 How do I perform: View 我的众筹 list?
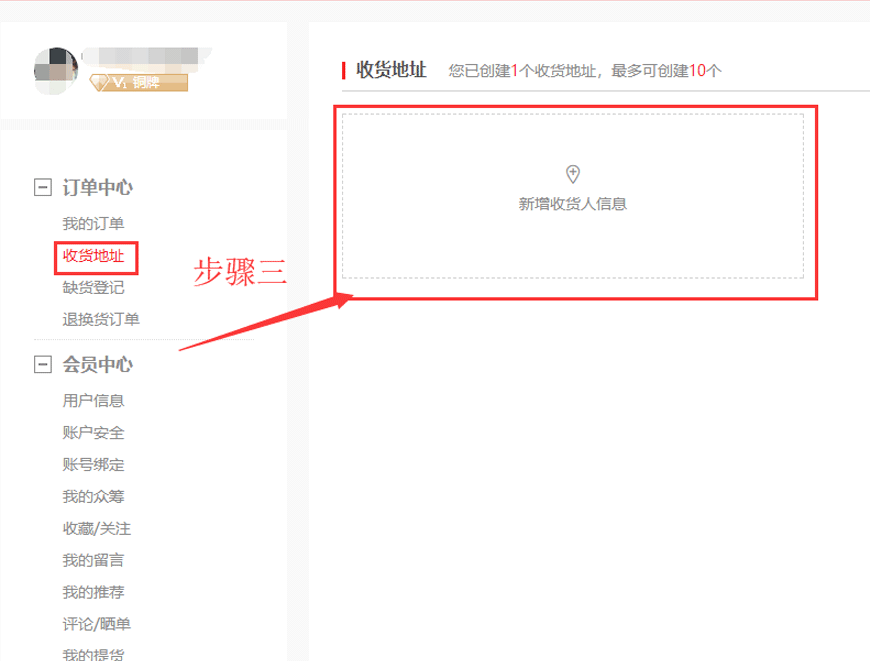[x=93, y=497]
